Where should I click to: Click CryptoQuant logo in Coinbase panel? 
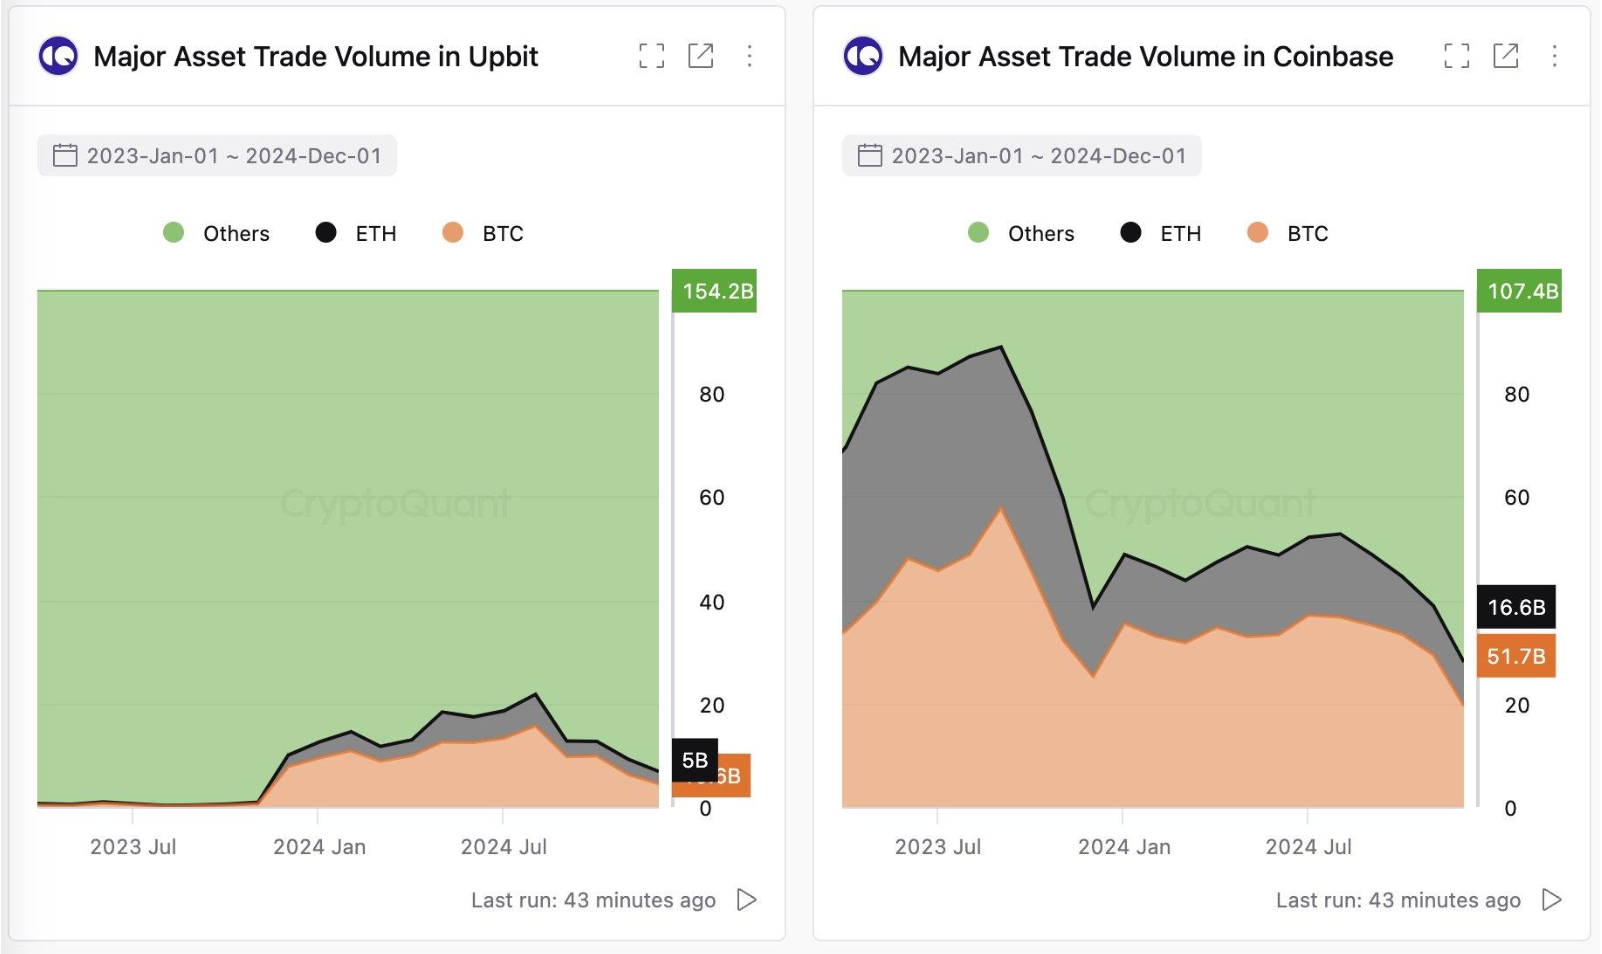[x=863, y=56]
